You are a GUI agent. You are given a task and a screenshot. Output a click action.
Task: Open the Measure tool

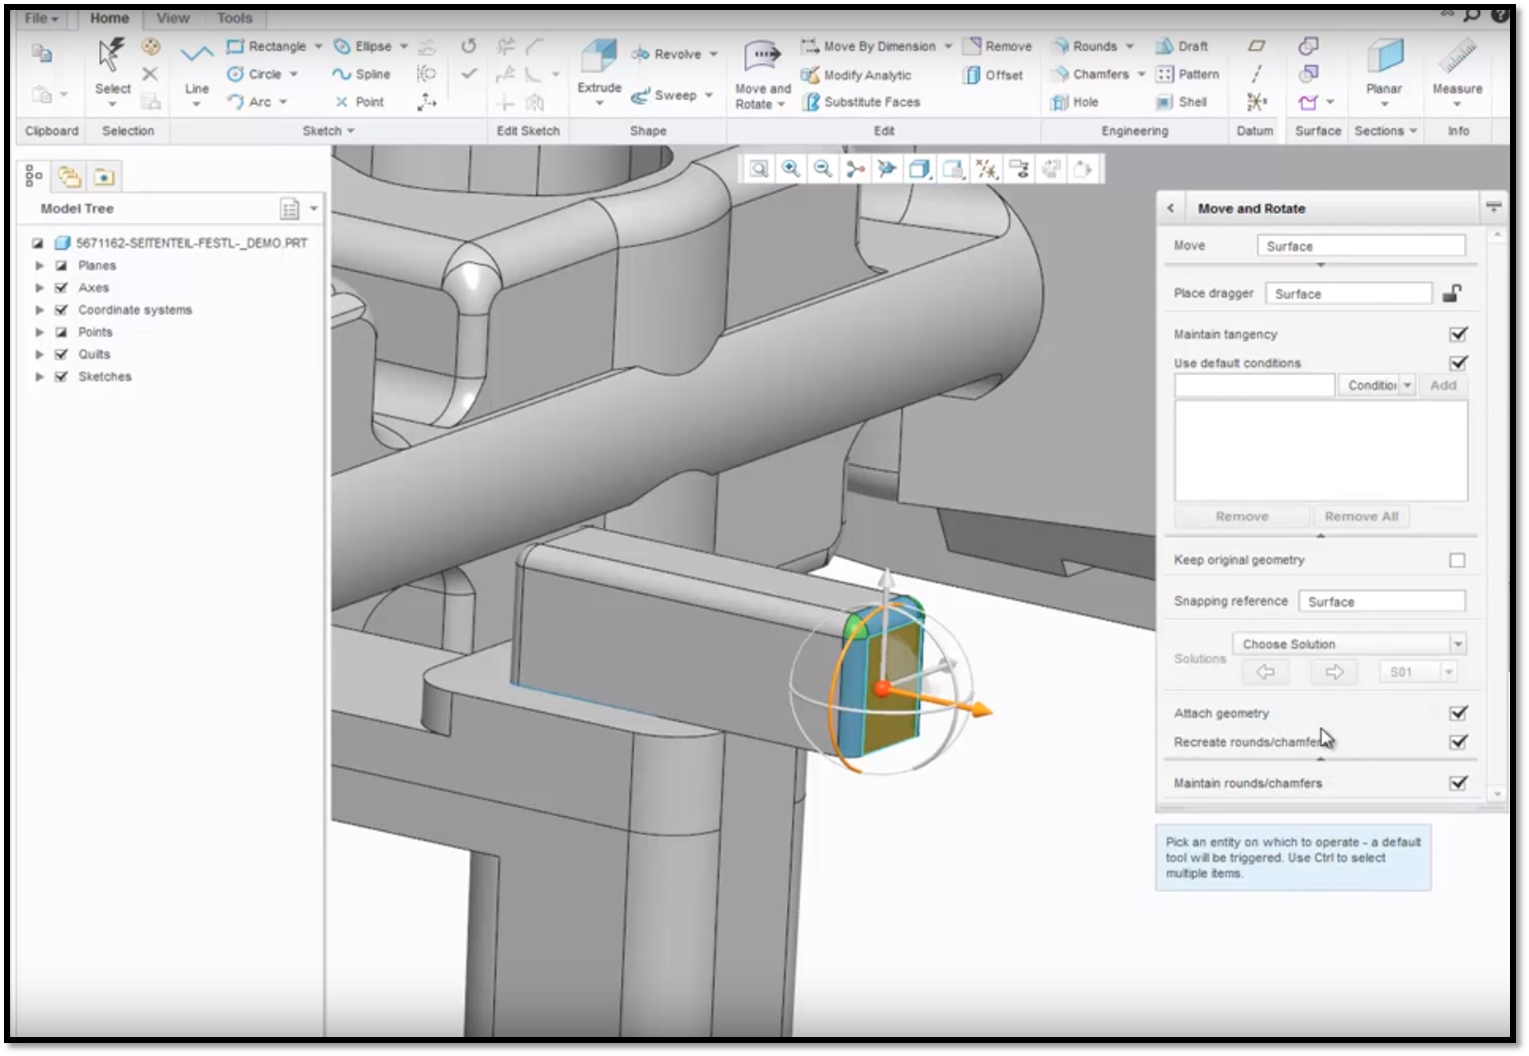tap(1457, 68)
